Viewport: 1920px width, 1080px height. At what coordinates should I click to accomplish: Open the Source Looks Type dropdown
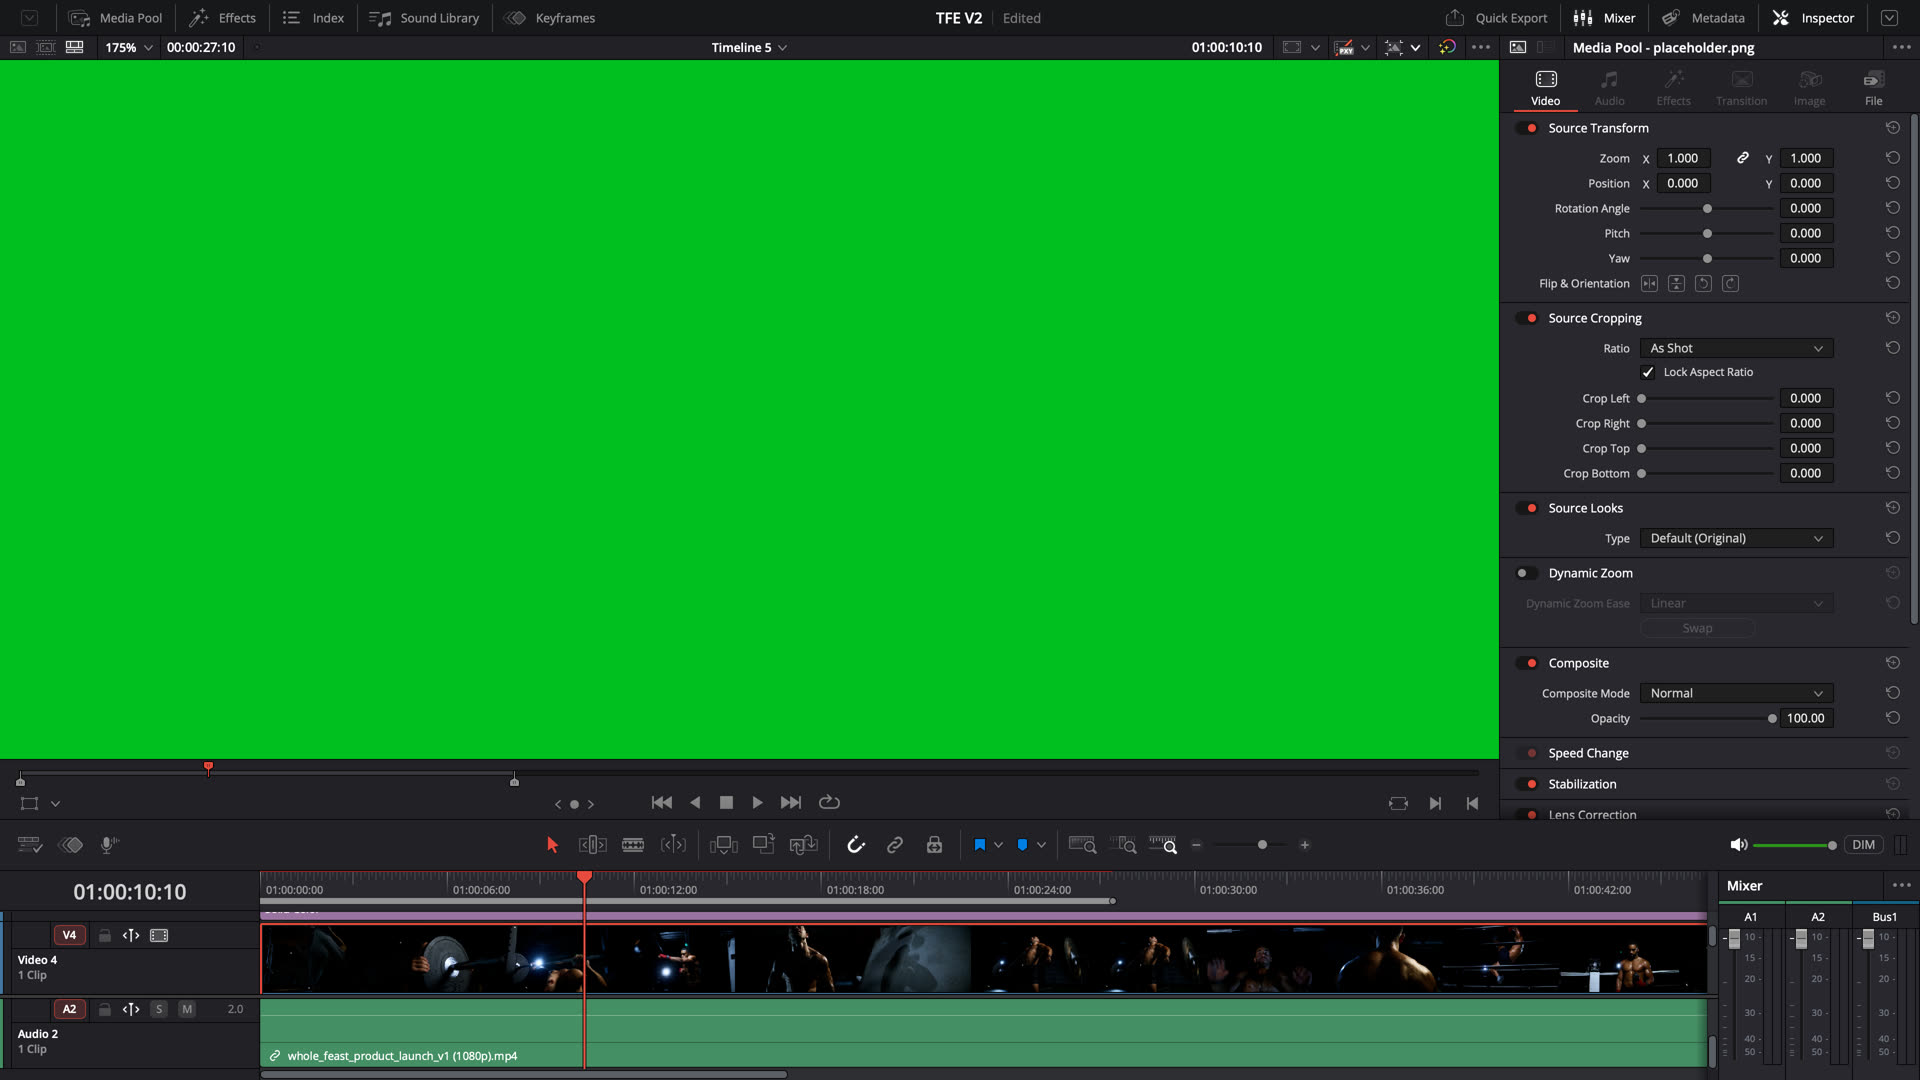point(1736,538)
